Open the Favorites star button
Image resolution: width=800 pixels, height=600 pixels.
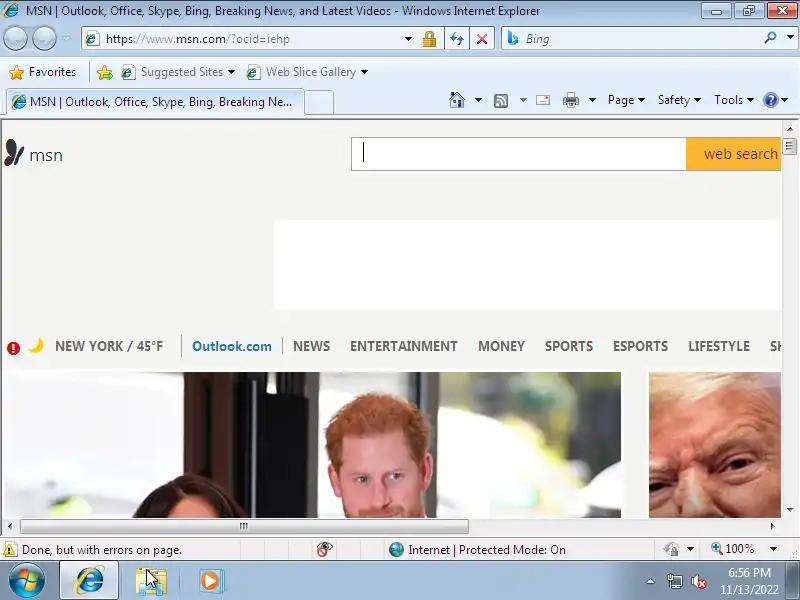click(x=42, y=72)
